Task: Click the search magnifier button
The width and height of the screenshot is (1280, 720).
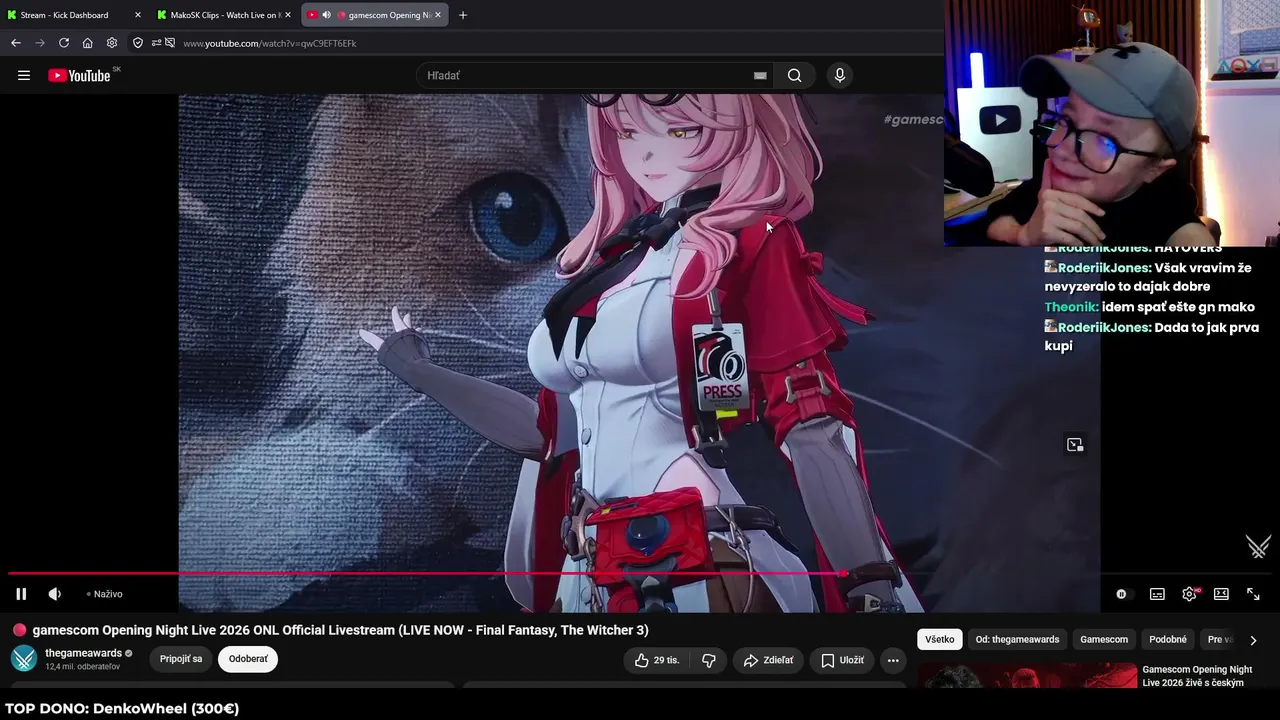Action: click(794, 75)
